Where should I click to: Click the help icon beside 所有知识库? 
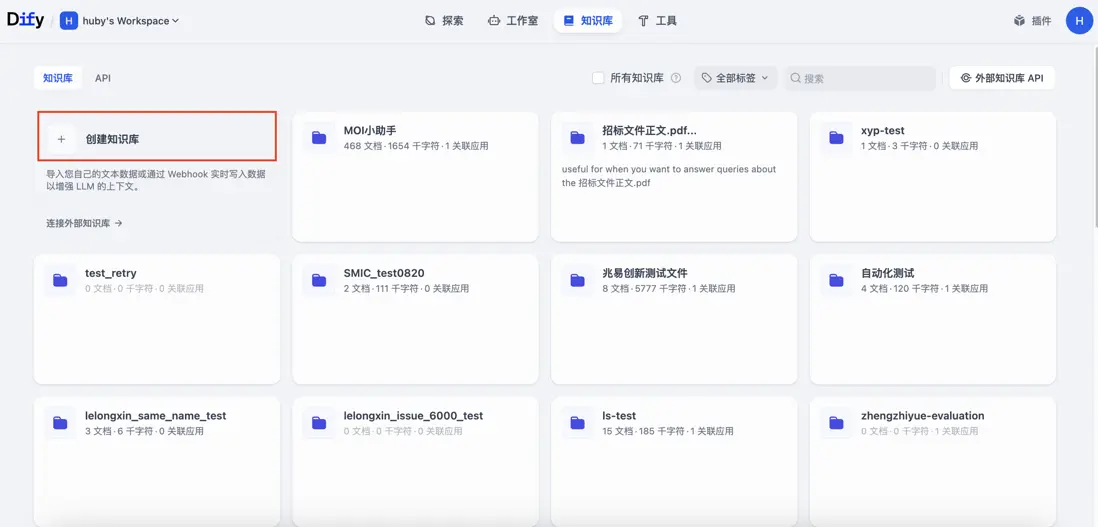(676, 78)
